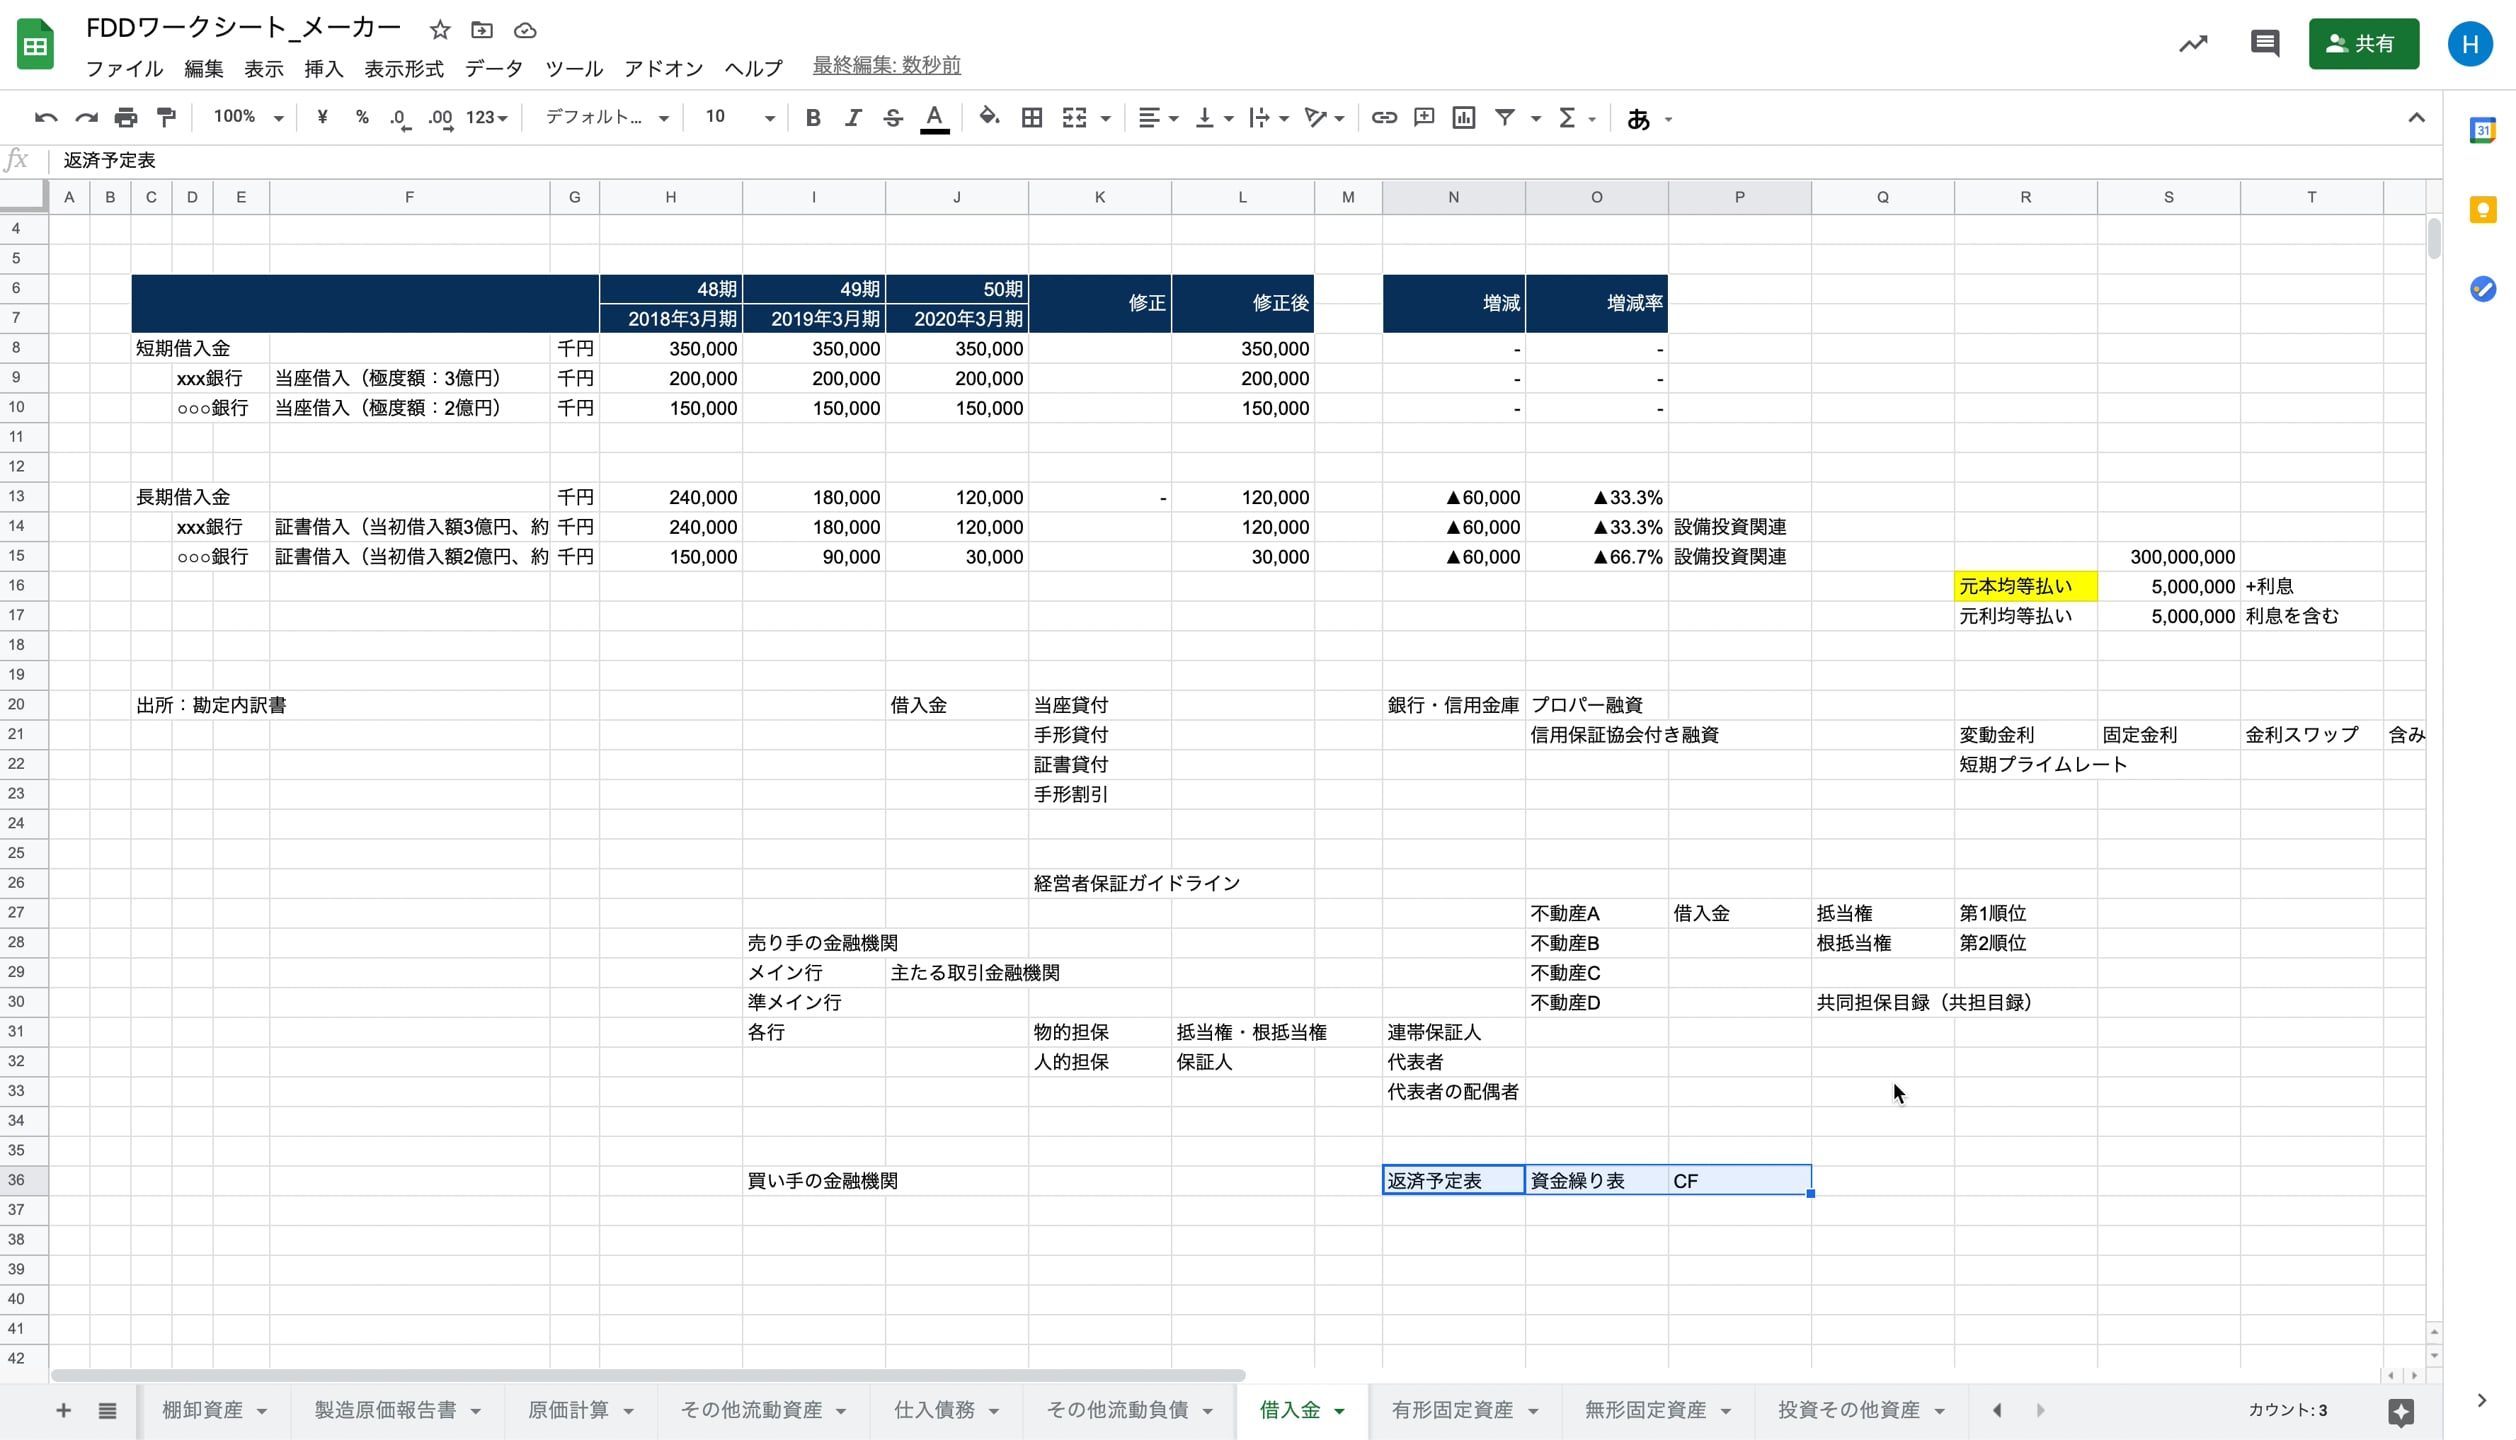2516x1440 pixels.
Task: Open the comment history icon
Action: (2264, 43)
